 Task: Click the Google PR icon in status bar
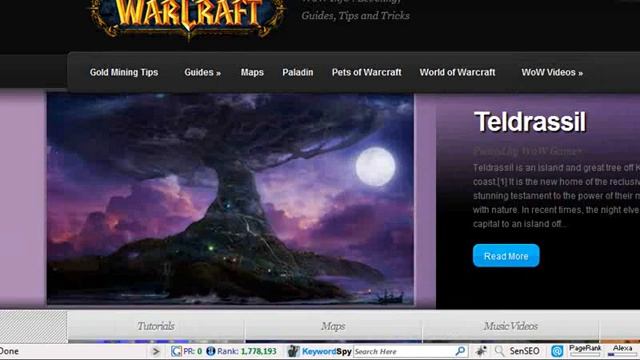pos(176,351)
